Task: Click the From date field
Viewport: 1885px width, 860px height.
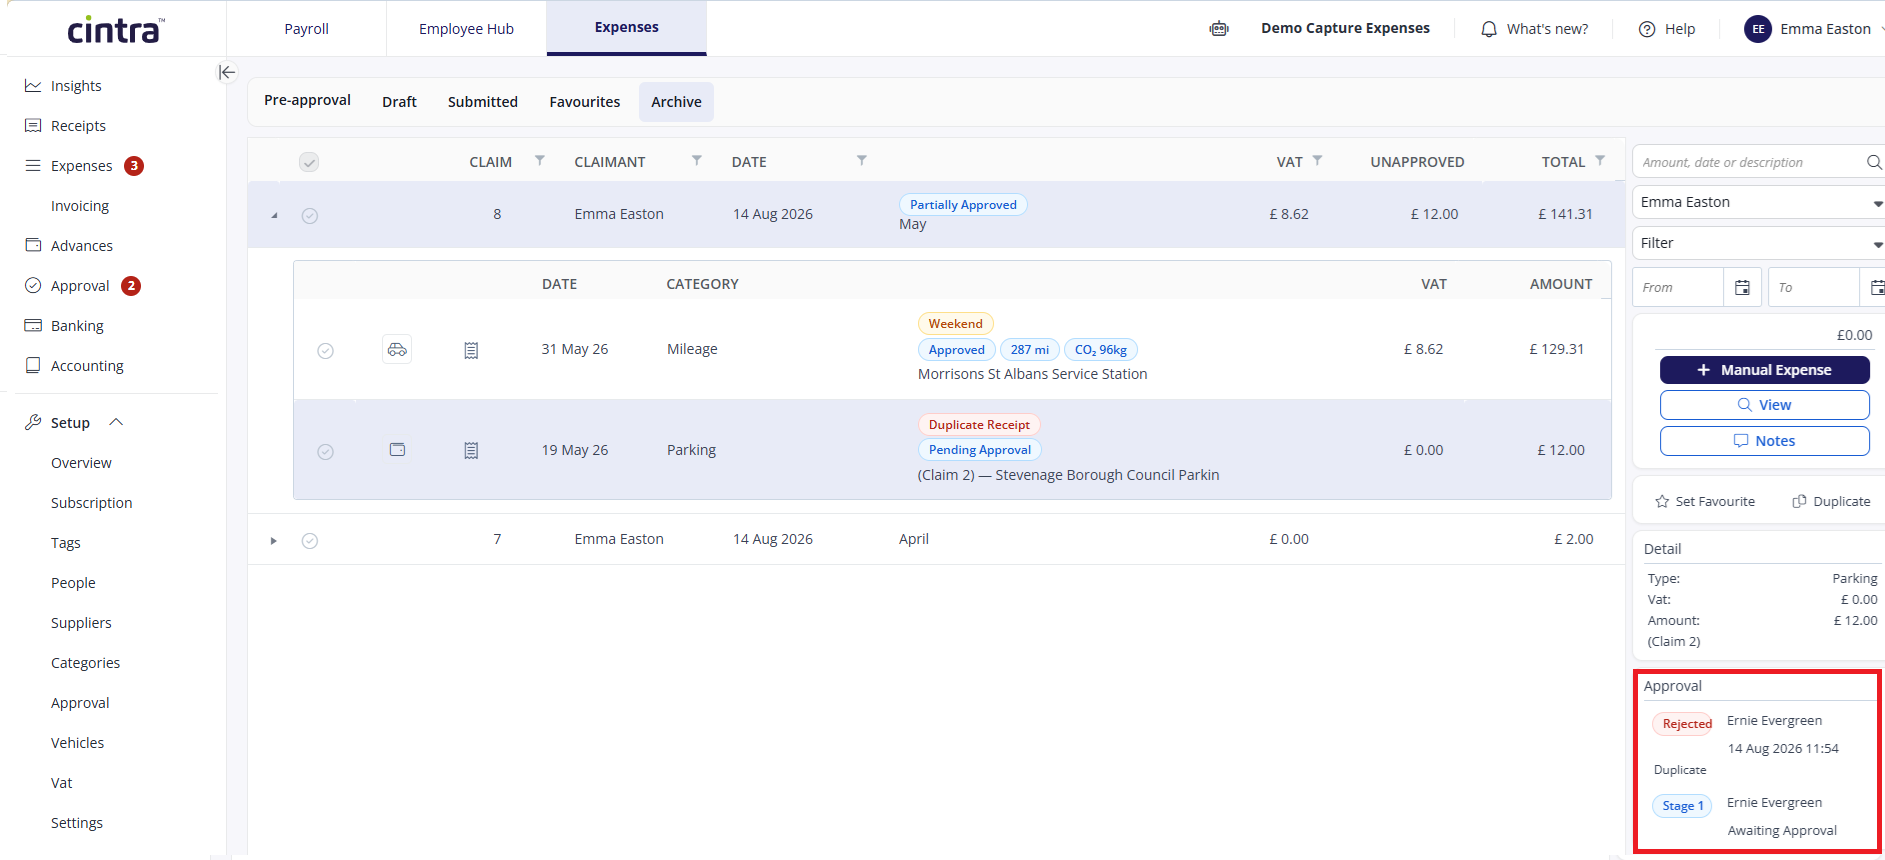Action: coord(1678,287)
